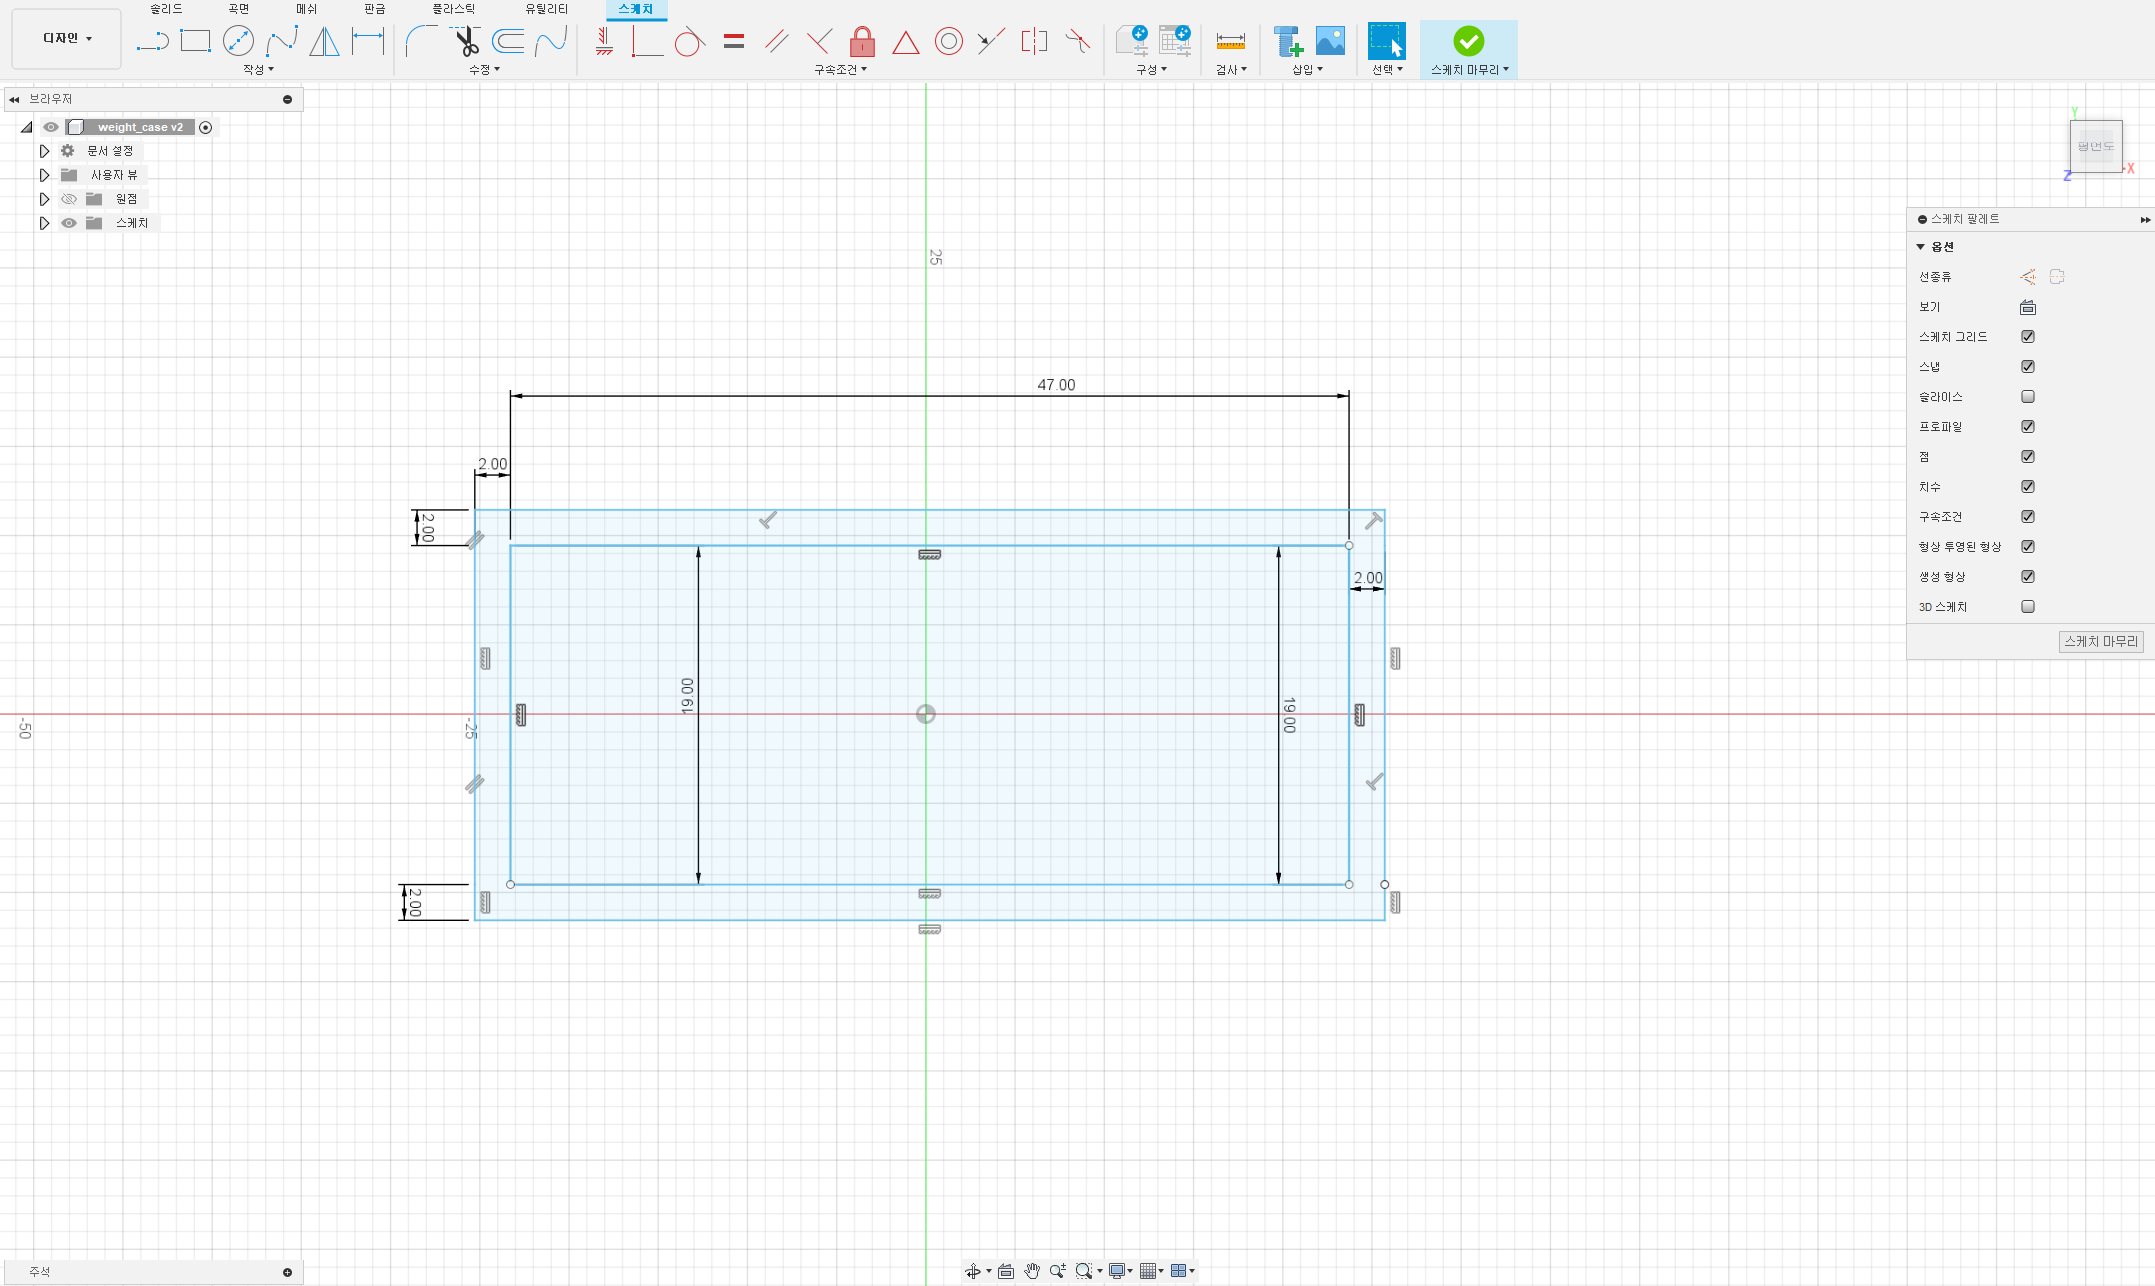Switch to the 유틸리티 tab

(x=546, y=9)
